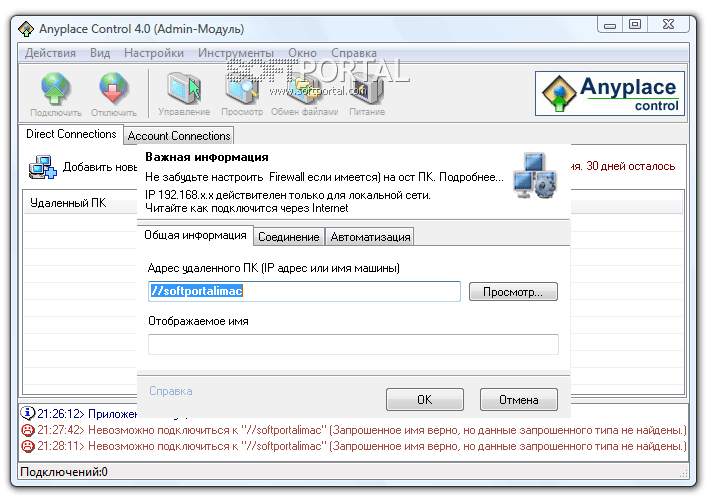Switch to Direct Connections tab

click(x=71, y=134)
